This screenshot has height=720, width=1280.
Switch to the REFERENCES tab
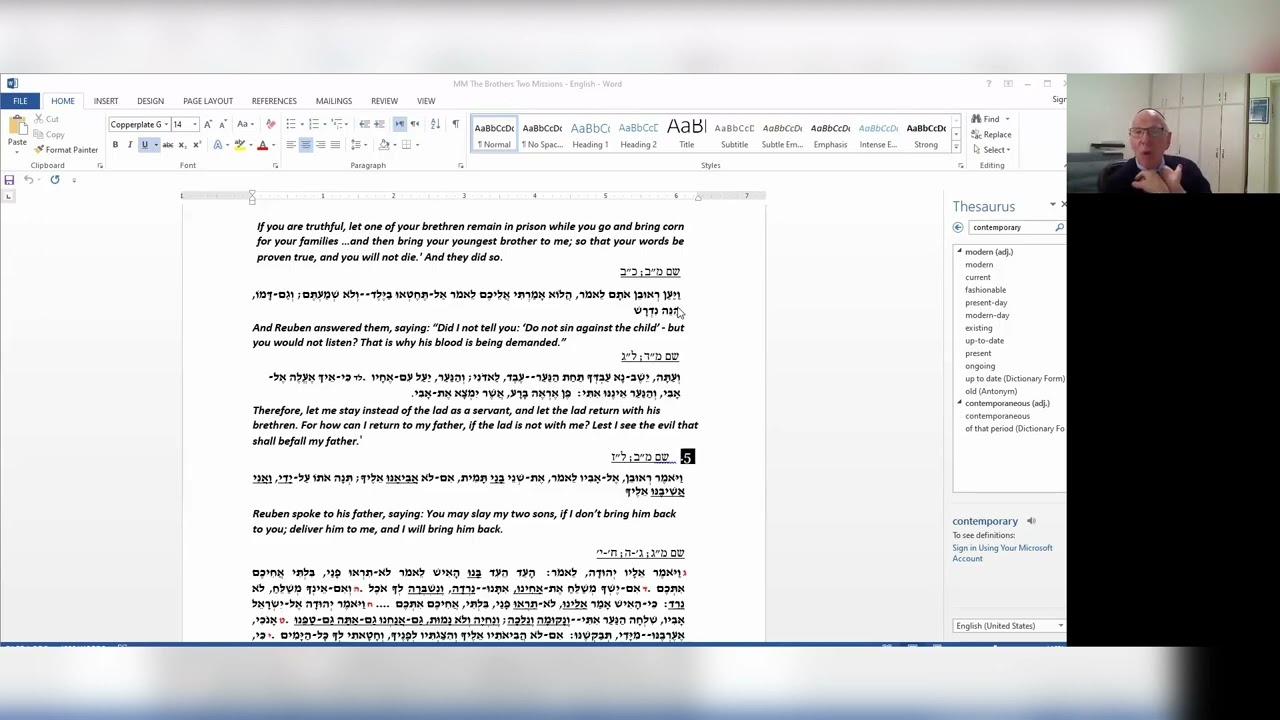click(274, 101)
